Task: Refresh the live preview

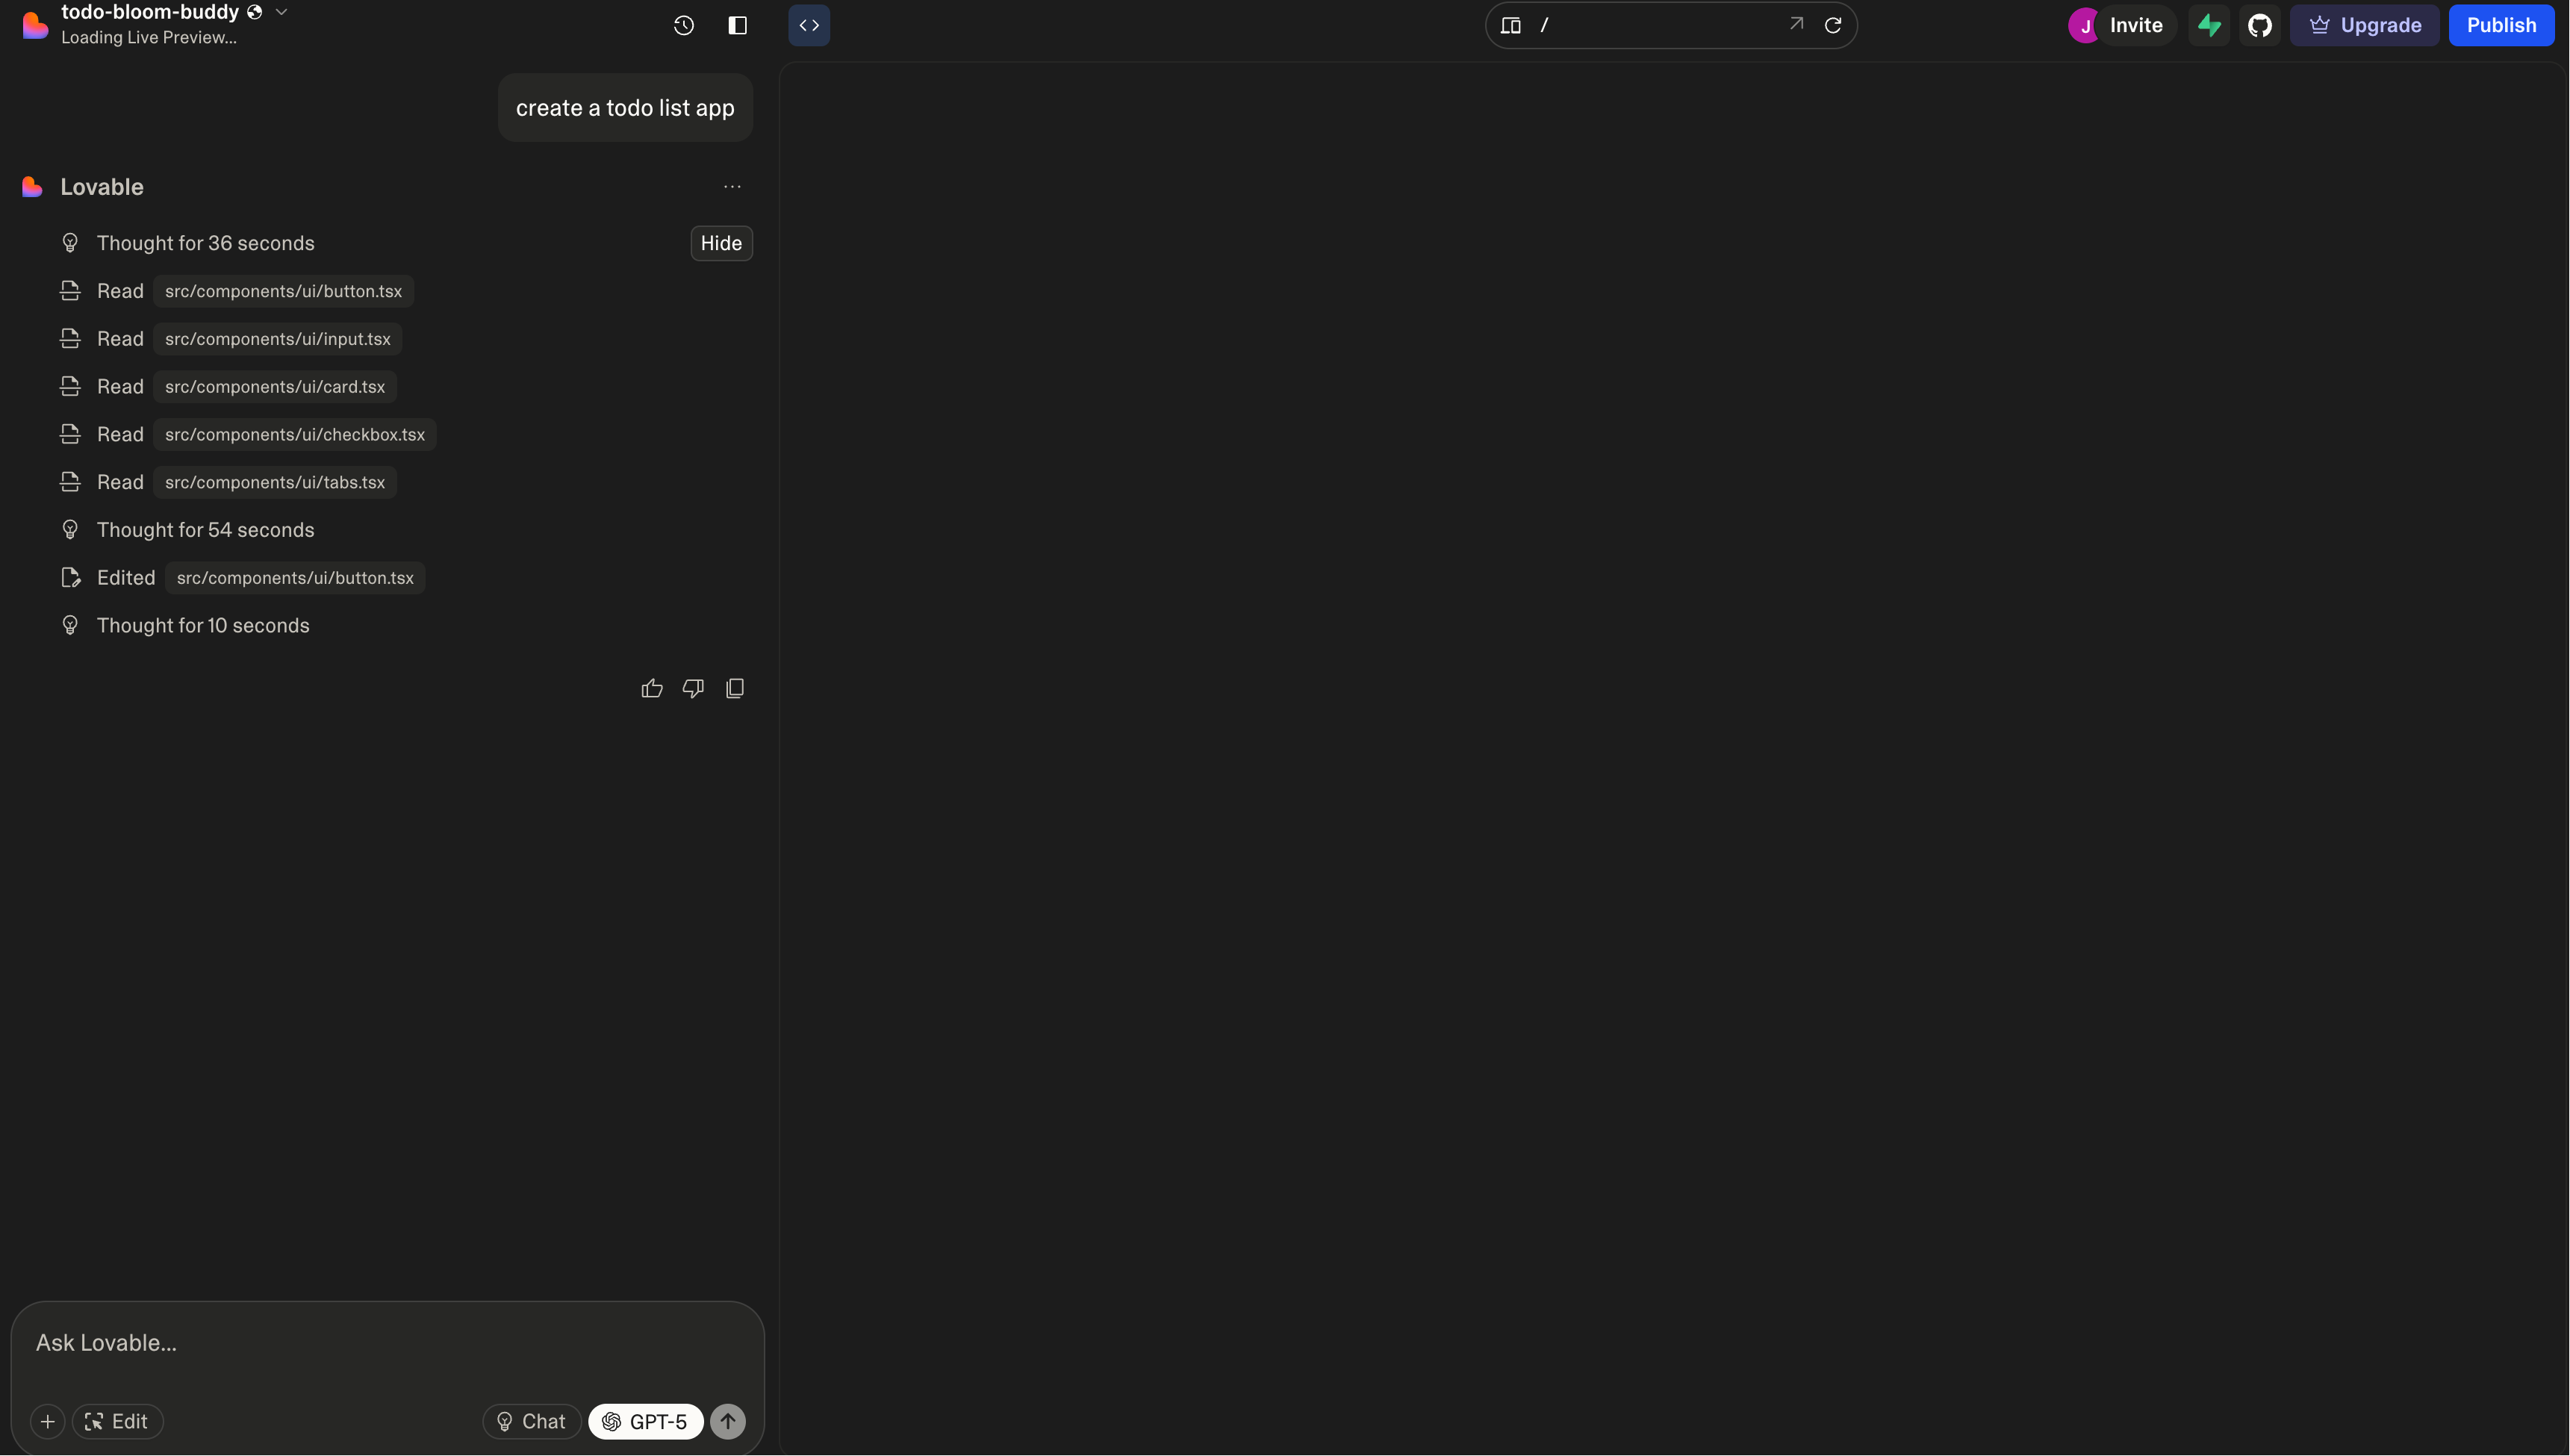Action: coord(1833,25)
